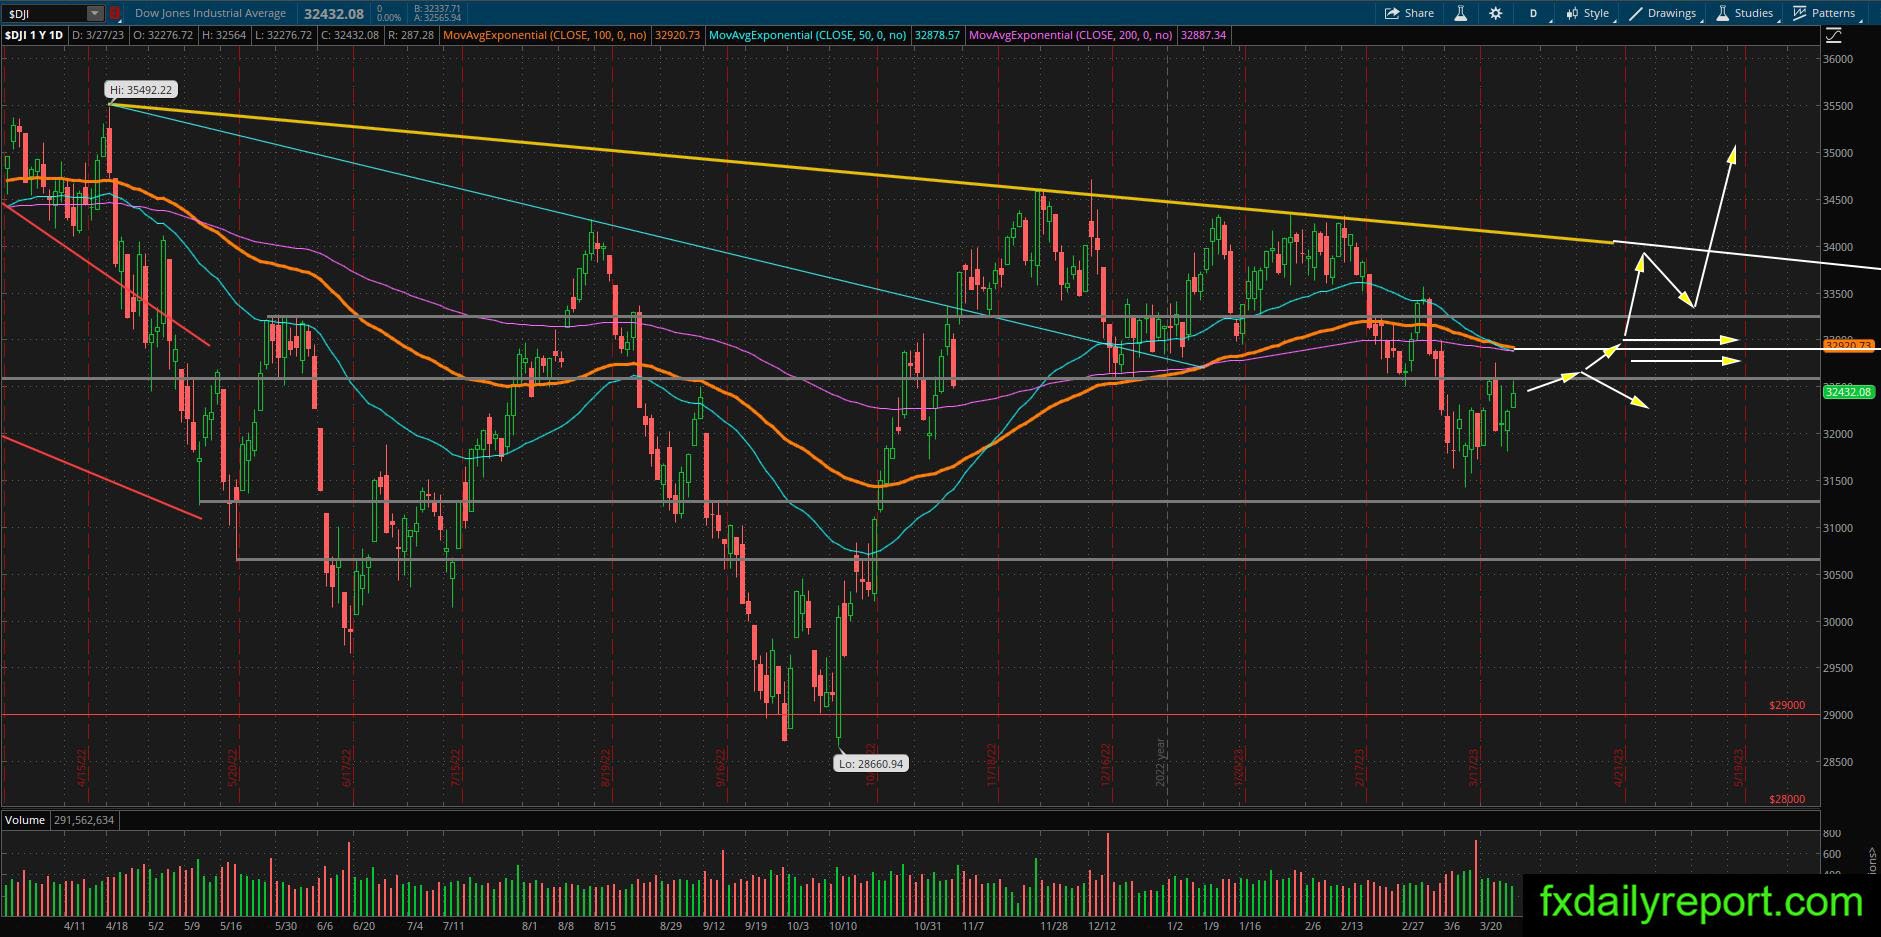Screen dimensions: 1881x937
Task: Click the R: 287.28 range value
Action: [410, 35]
